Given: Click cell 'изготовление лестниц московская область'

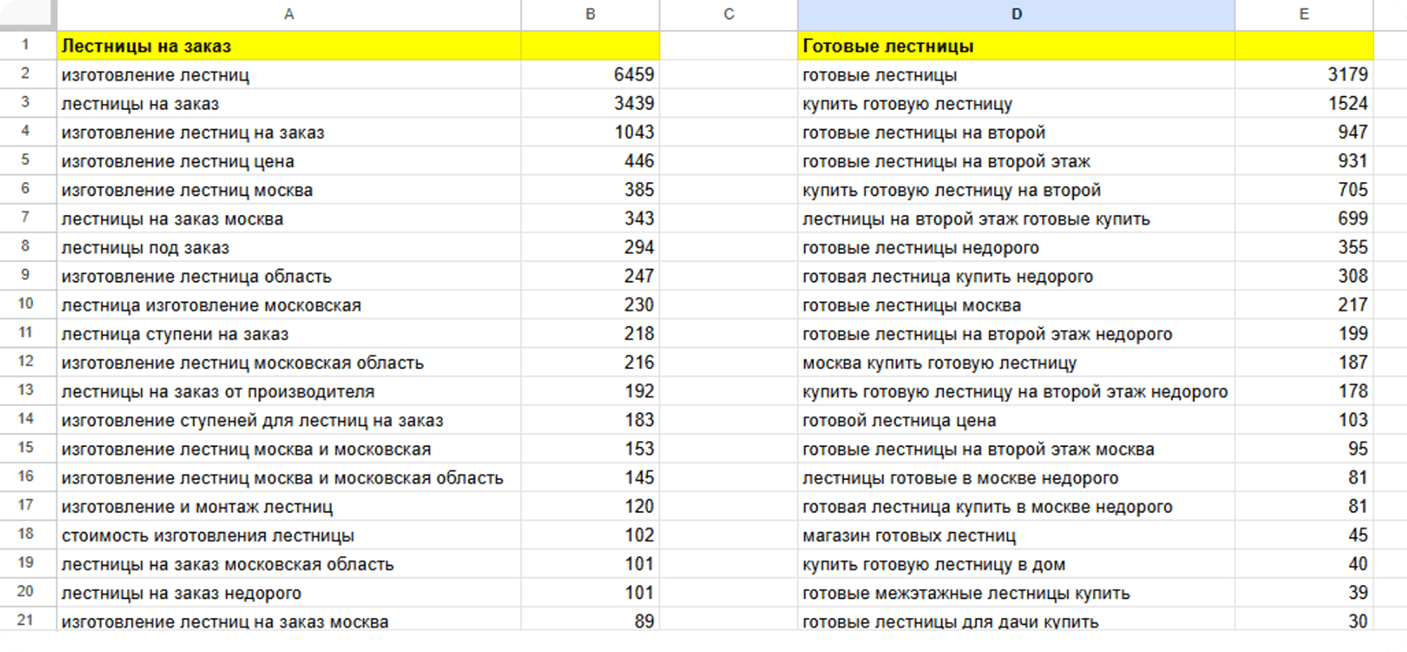Looking at the screenshot, I should point(289,362).
